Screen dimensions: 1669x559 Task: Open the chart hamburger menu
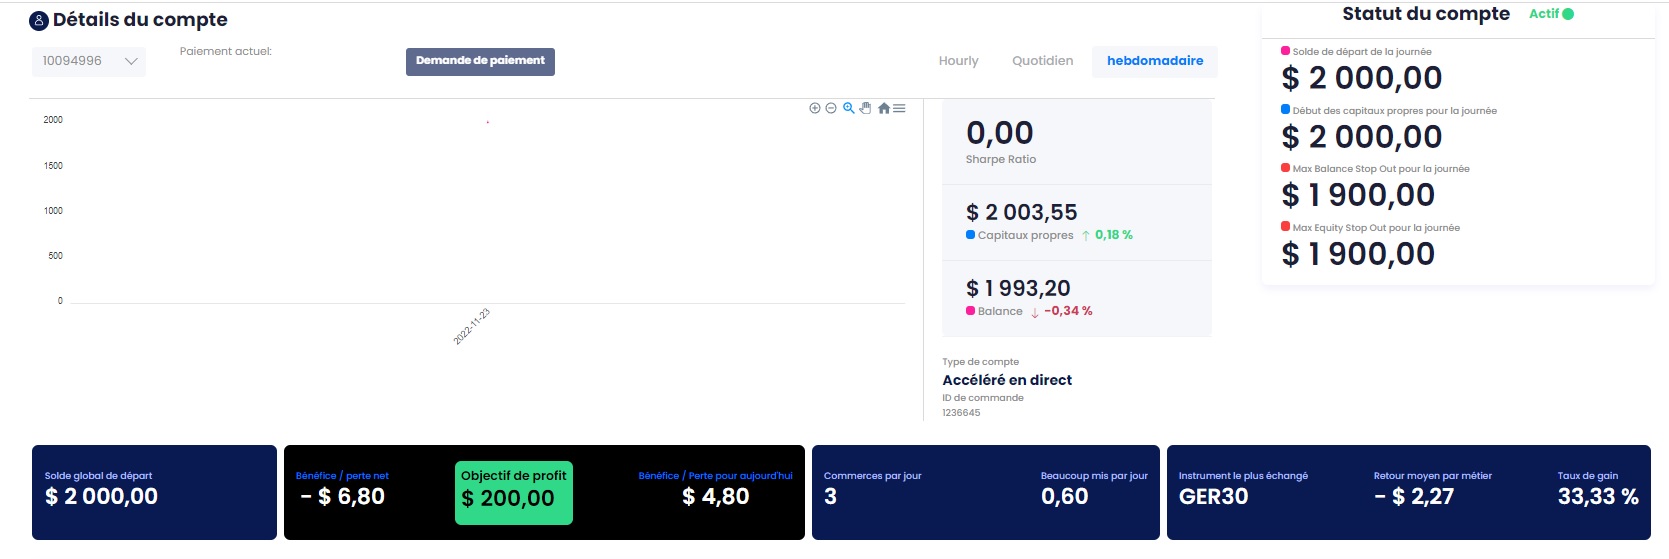[x=900, y=108]
